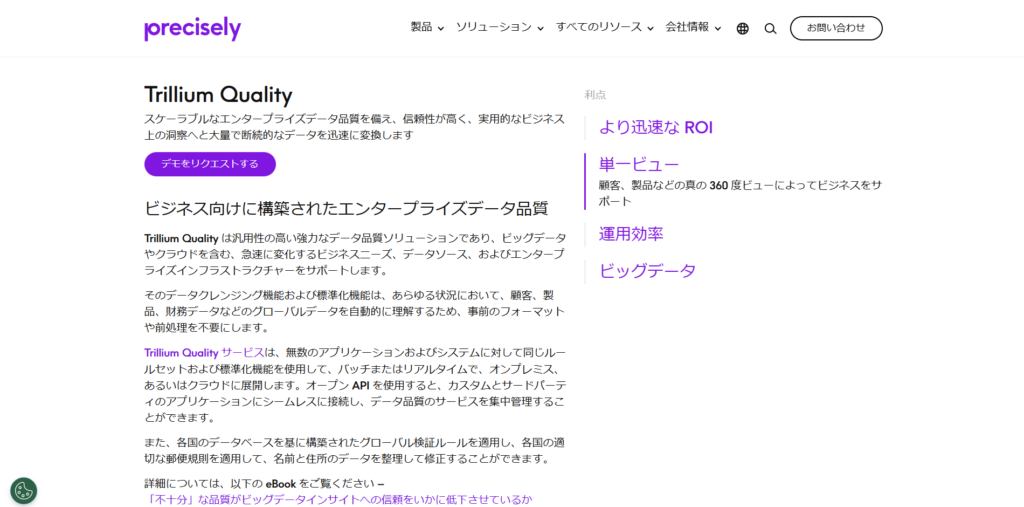Expand the ソリューション chevron arrow

point(541,29)
